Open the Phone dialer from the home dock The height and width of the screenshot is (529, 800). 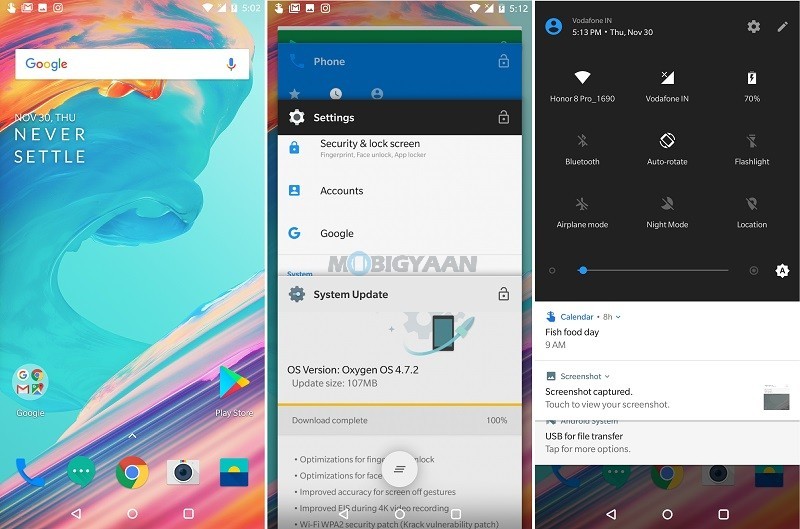coord(29,472)
